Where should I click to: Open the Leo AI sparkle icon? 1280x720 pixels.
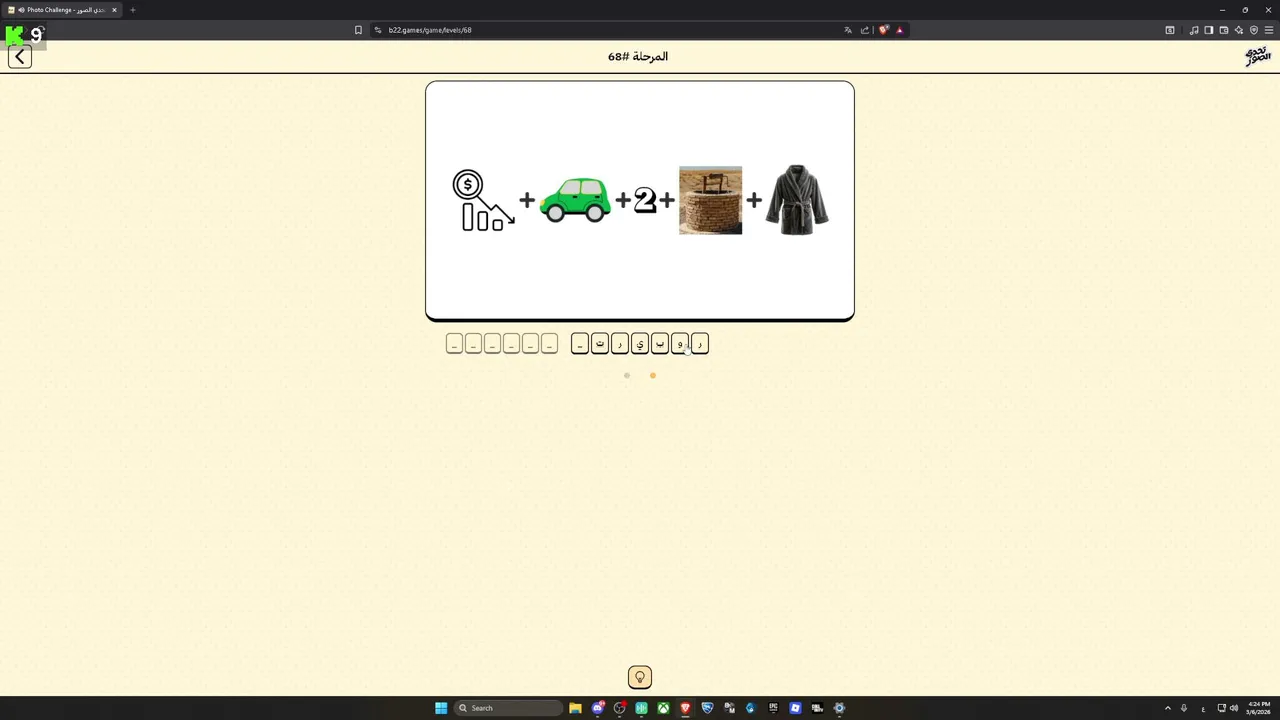click(1239, 30)
